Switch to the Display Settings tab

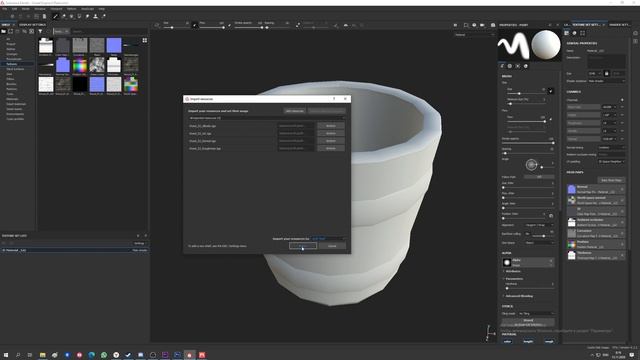tap(33, 25)
